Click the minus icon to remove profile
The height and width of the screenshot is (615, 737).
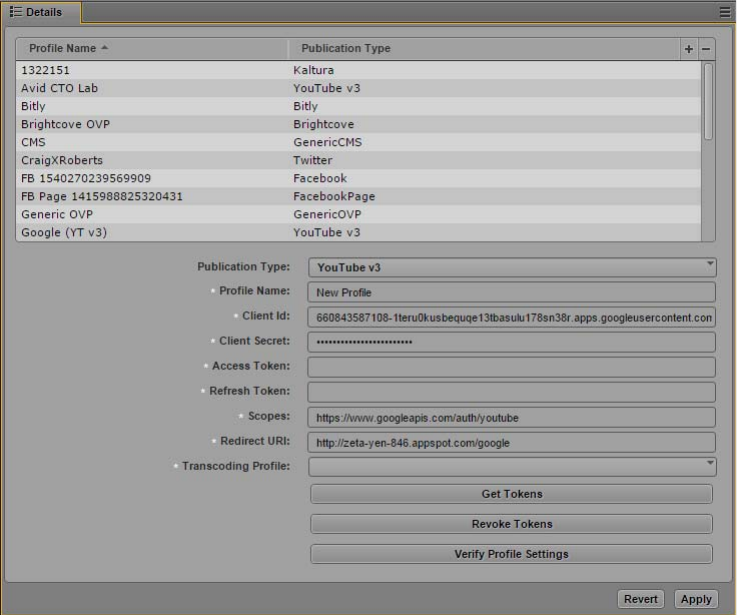tap(706, 49)
